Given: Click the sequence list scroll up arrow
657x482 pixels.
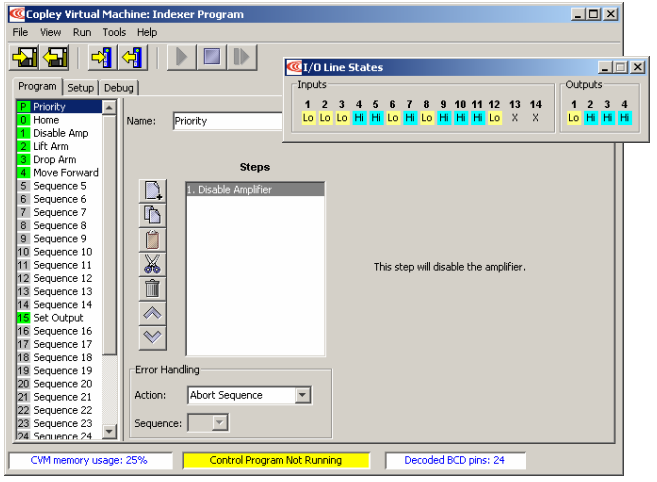Looking at the screenshot, I should pyautogui.click(x=109, y=107).
